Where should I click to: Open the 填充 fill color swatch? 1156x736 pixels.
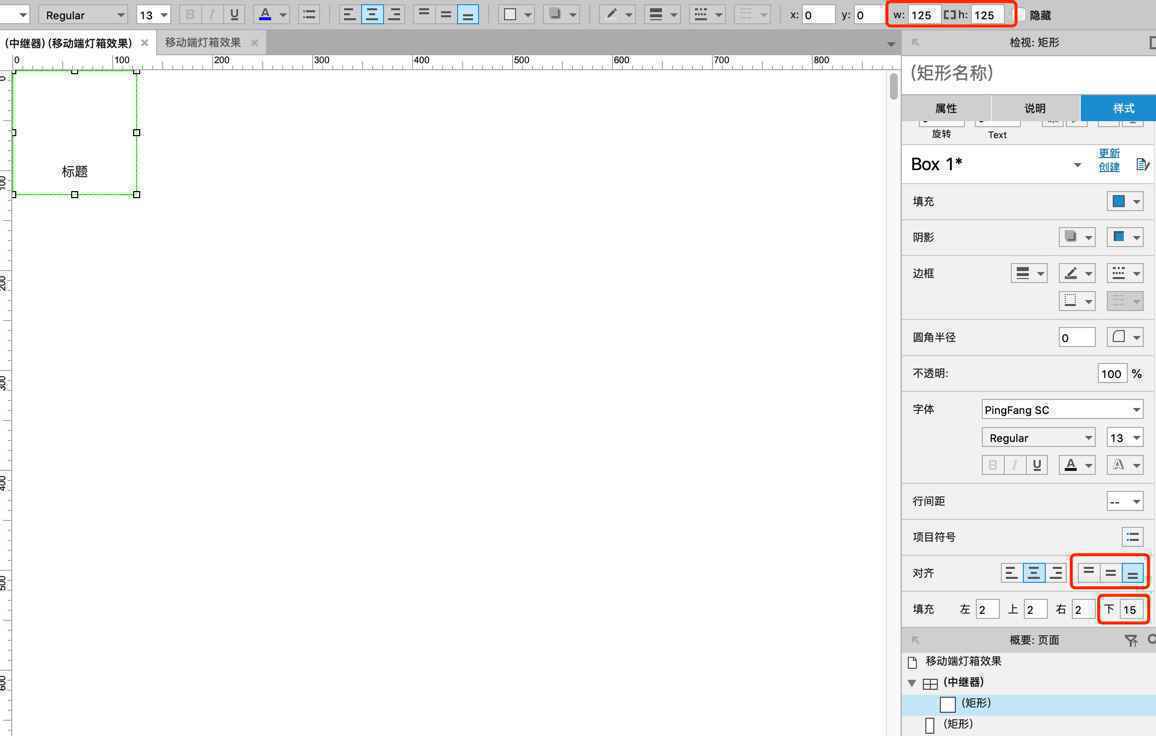(x=1125, y=201)
